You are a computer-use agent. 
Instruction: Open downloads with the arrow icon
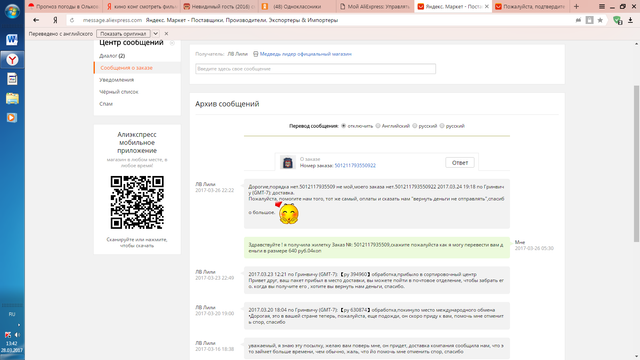(631, 20)
